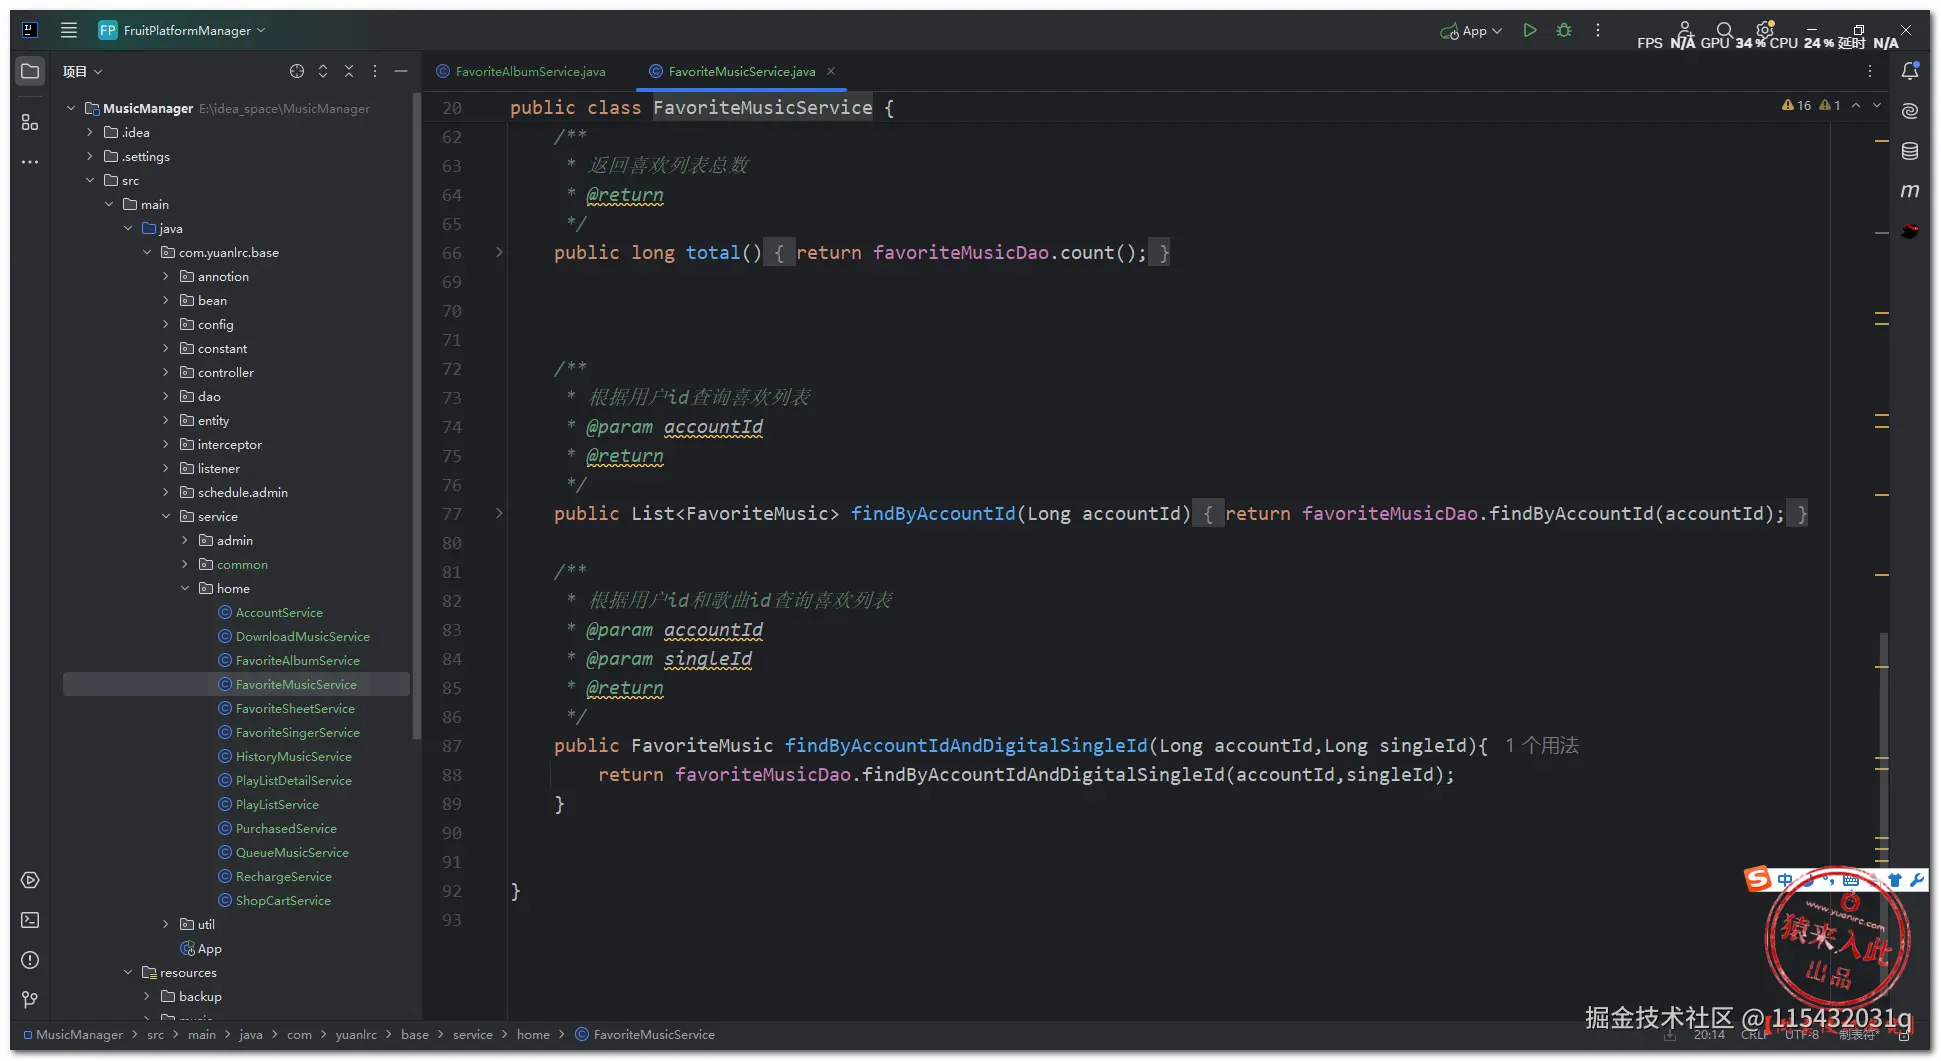Select the resources folder in project tree
The height and width of the screenshot is (1061, 1941).
click(188, 972)
